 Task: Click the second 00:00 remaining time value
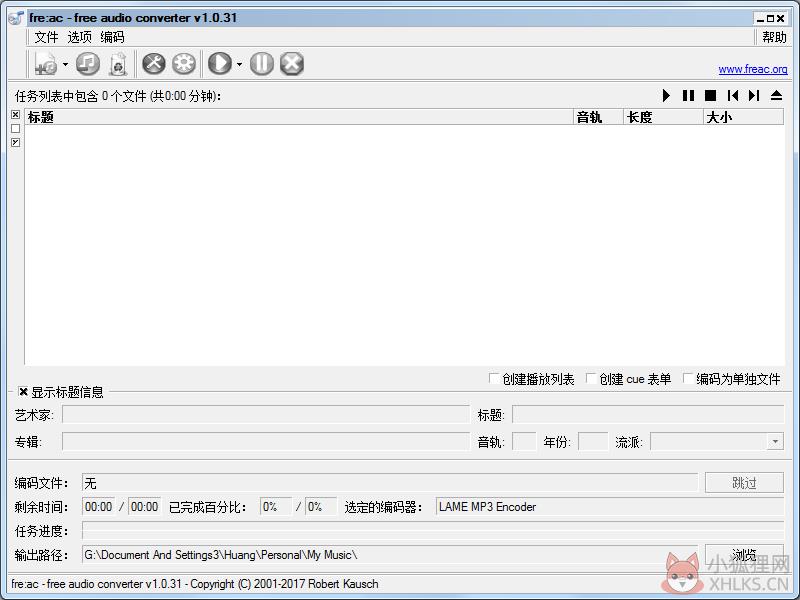click(144, 507)
